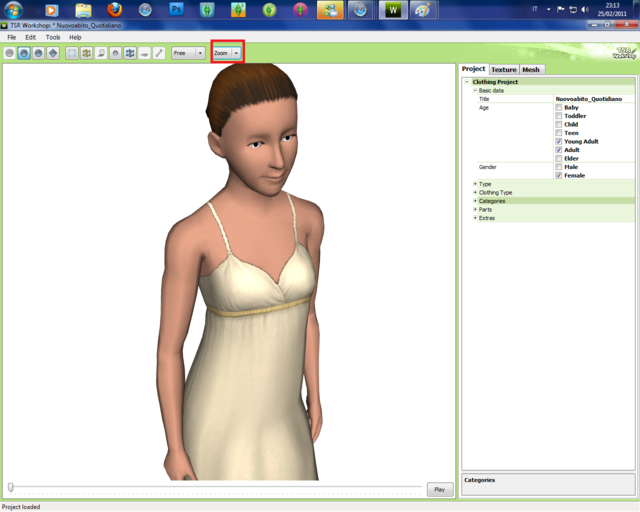
Task: Open the blue Sims 3 taskbar icon
Action: [x=207, y=10]
